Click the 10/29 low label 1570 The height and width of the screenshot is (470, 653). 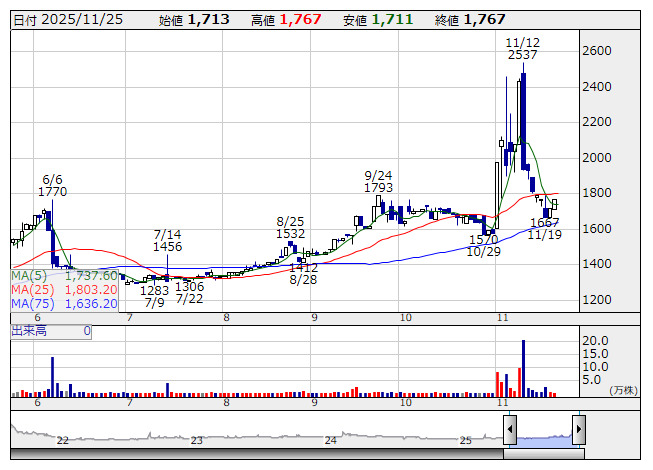(x=483, y=240)
